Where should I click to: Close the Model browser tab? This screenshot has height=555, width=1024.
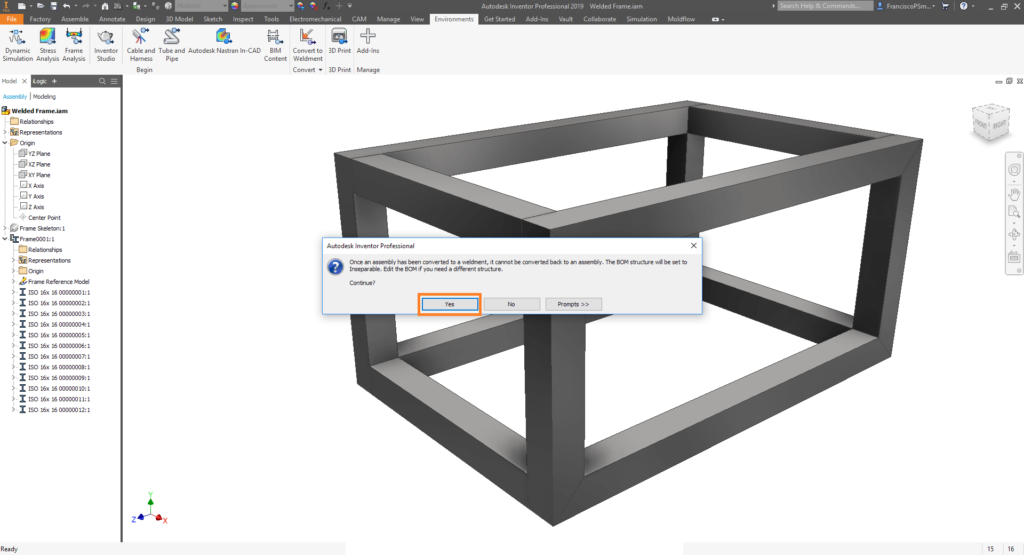tap(24, 81)
